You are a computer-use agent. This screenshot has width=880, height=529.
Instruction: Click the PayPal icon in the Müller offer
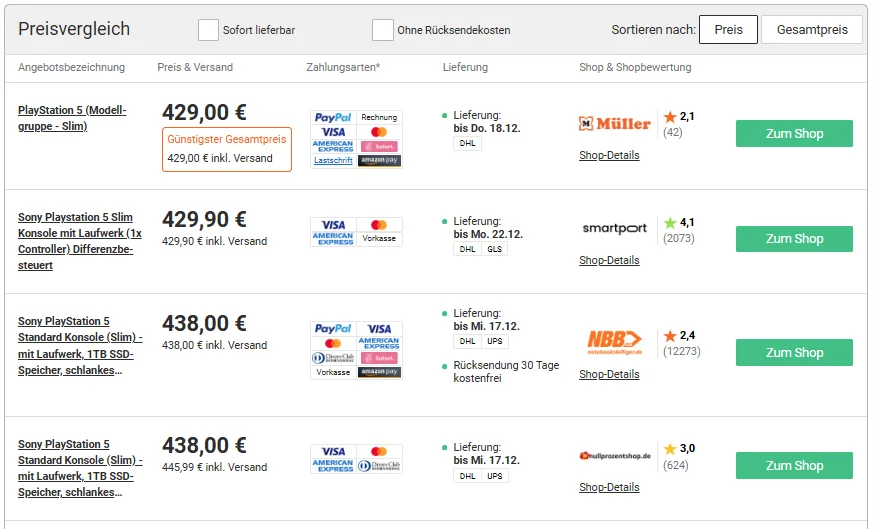[x=333, y=118]
